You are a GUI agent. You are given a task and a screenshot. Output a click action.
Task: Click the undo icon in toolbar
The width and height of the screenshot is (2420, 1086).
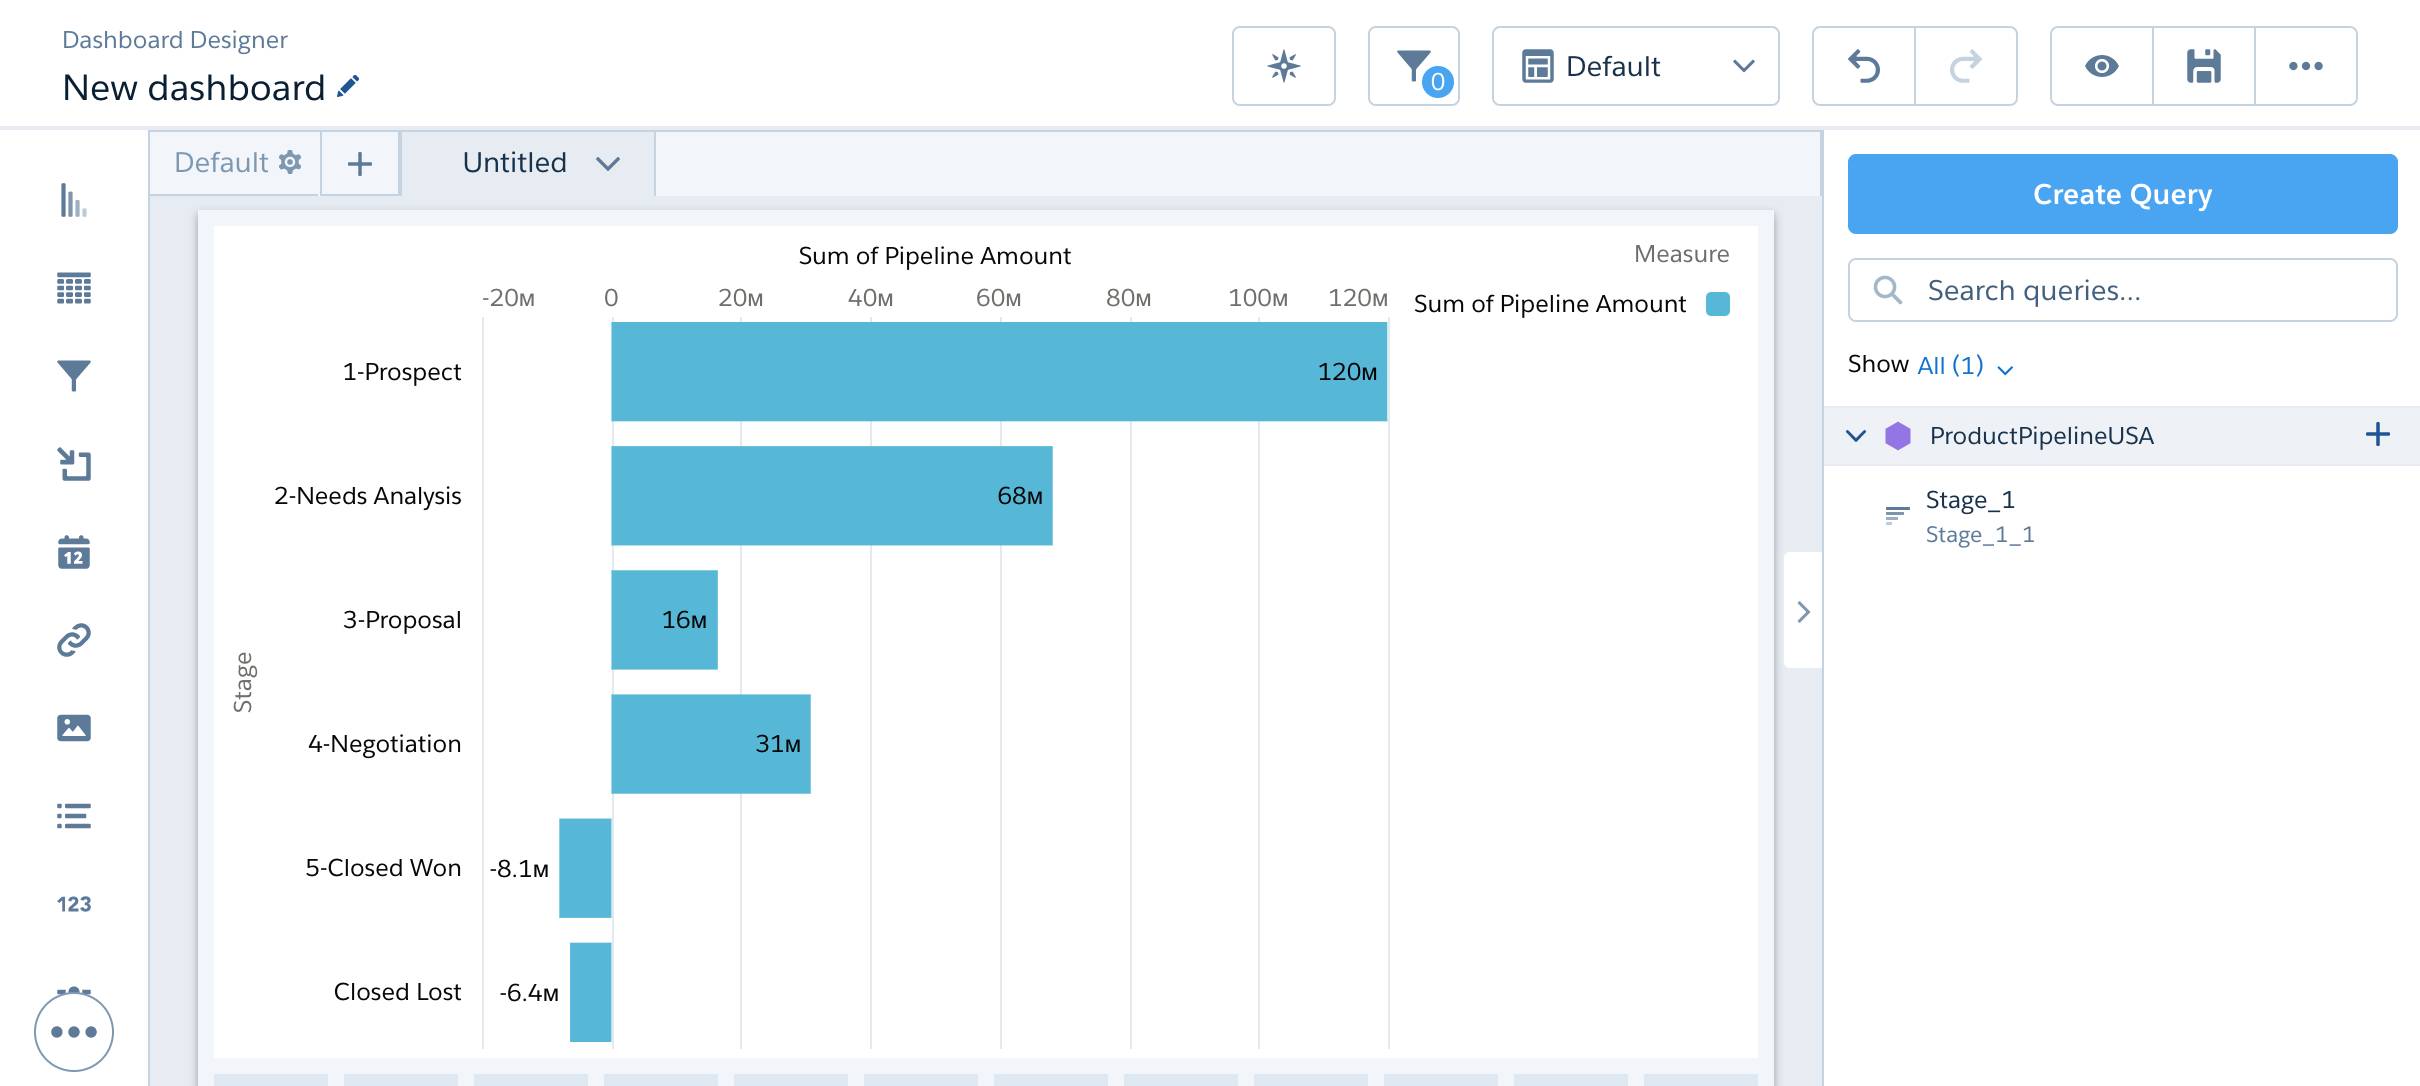(x=1865, y=66)
